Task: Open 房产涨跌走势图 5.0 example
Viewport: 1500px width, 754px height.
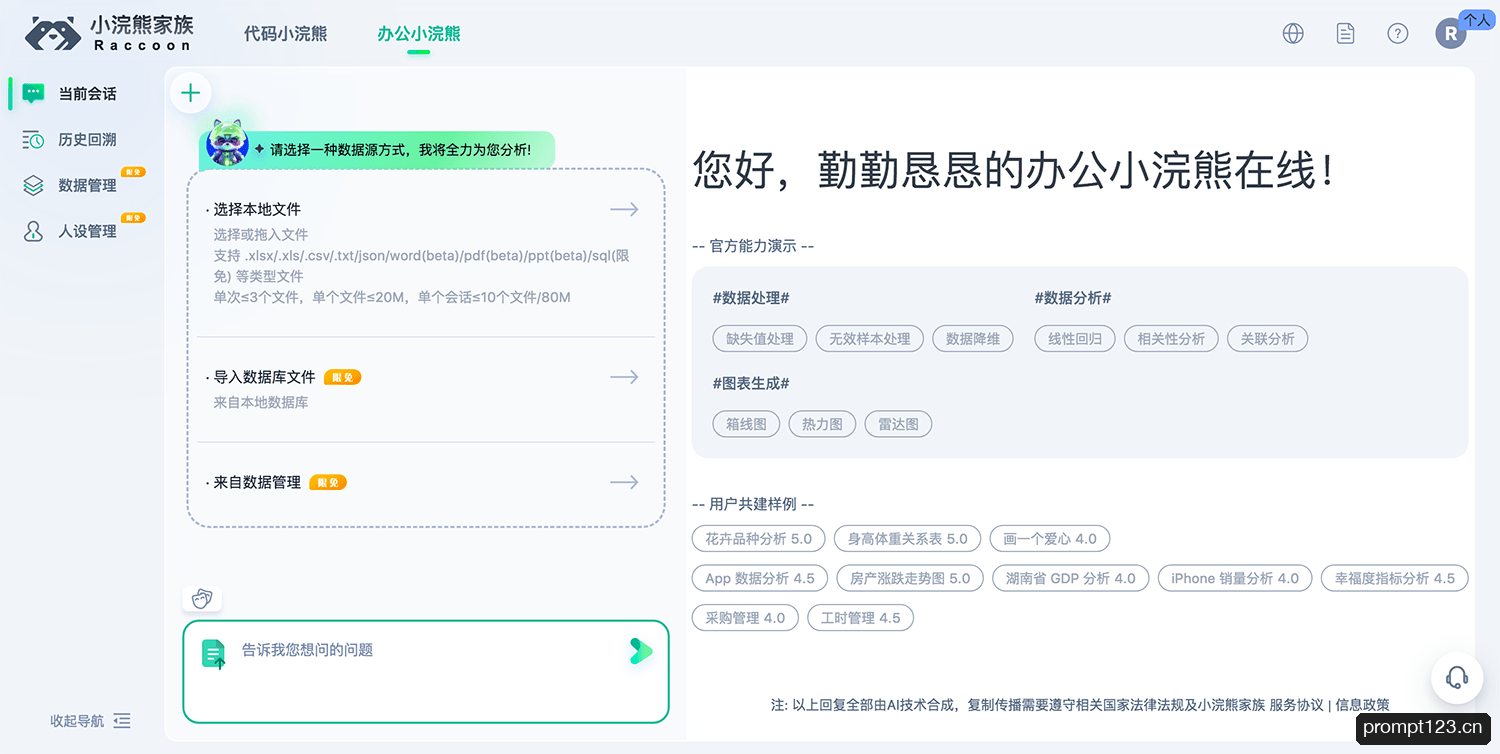Action: 910,578
